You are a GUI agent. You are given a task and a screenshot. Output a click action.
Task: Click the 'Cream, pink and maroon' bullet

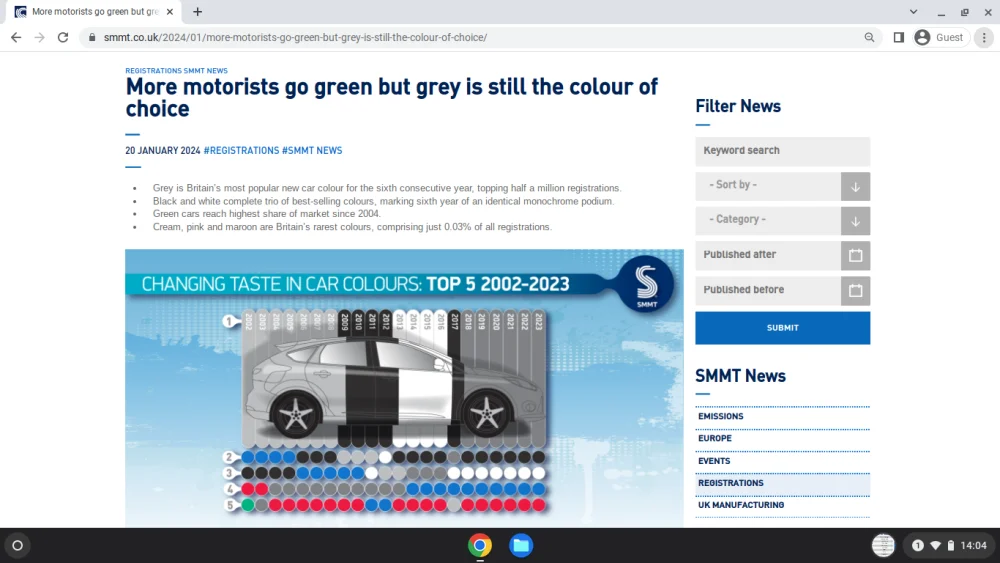click(352, 227)
